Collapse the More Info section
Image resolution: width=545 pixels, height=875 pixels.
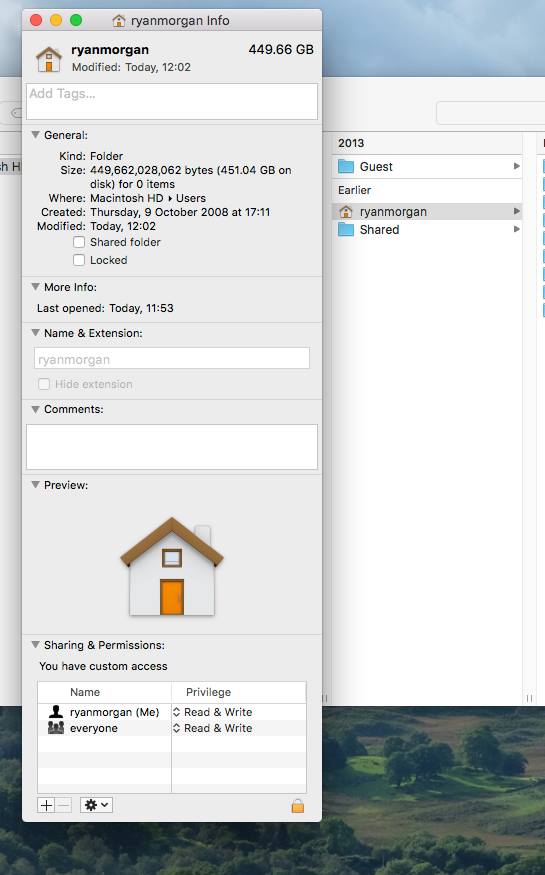[35, 286]
